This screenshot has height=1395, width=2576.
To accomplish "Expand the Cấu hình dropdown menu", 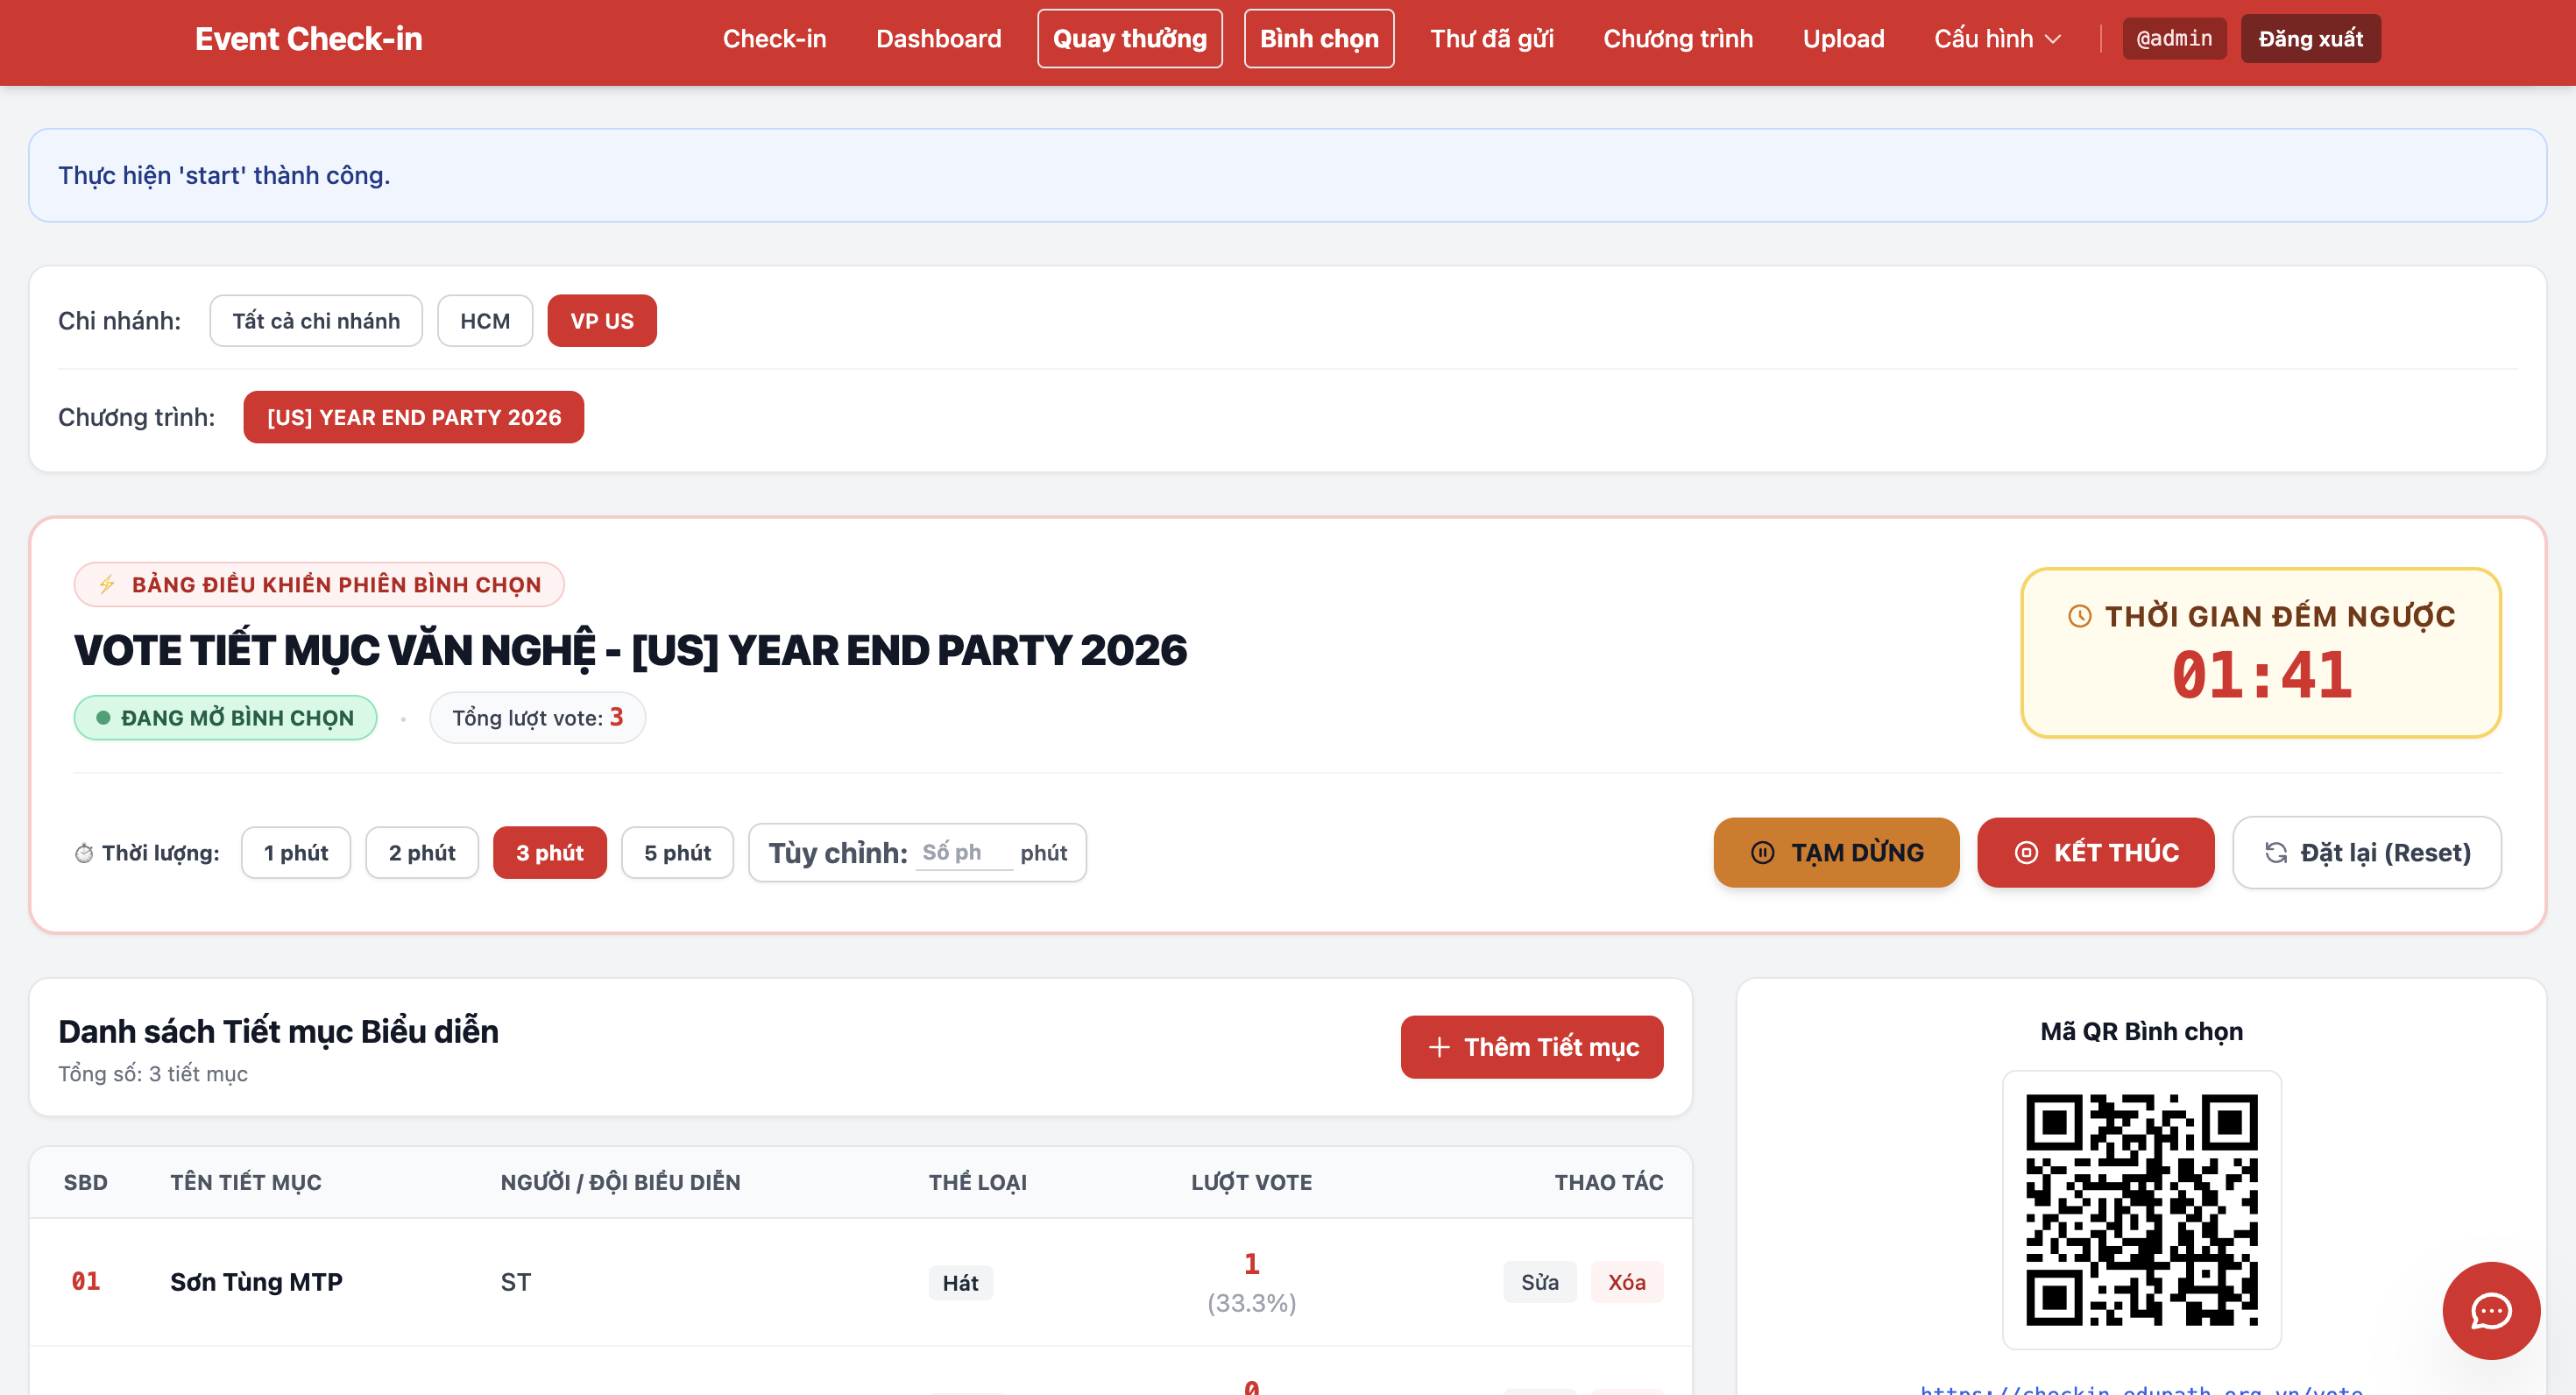I will click(x=1997, y=39).
